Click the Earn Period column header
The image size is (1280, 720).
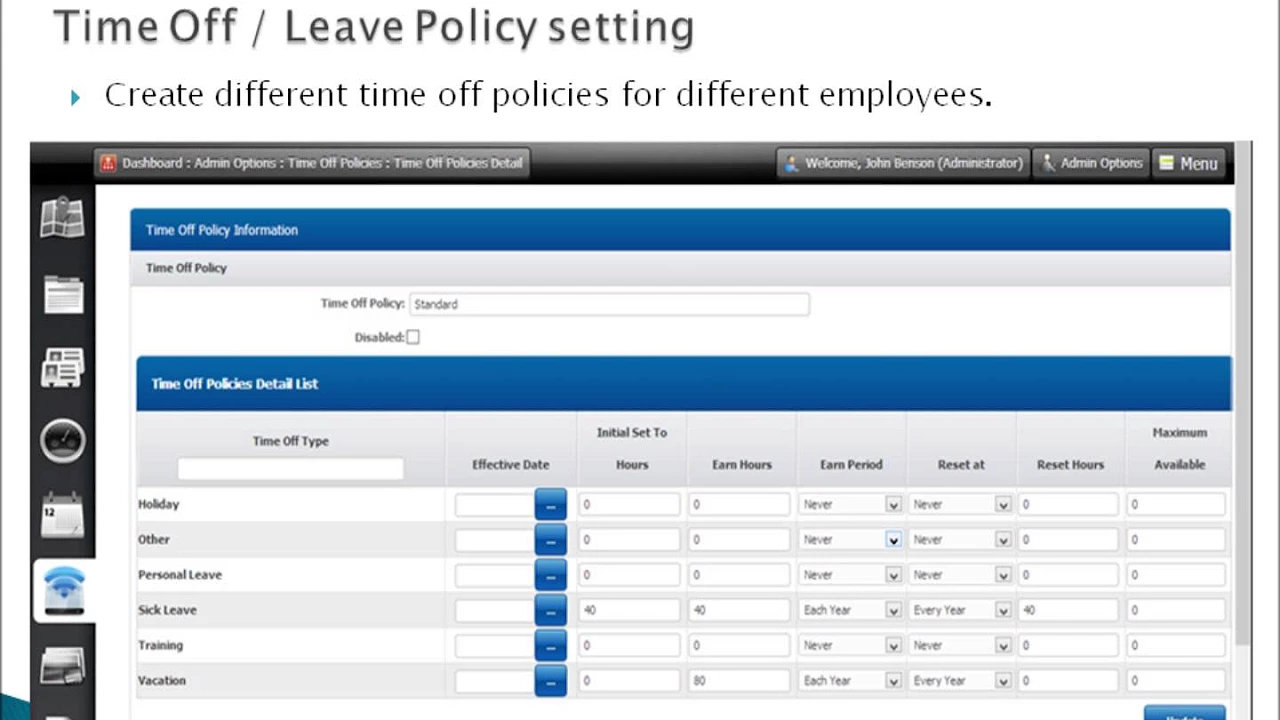(x=851, y=465)
